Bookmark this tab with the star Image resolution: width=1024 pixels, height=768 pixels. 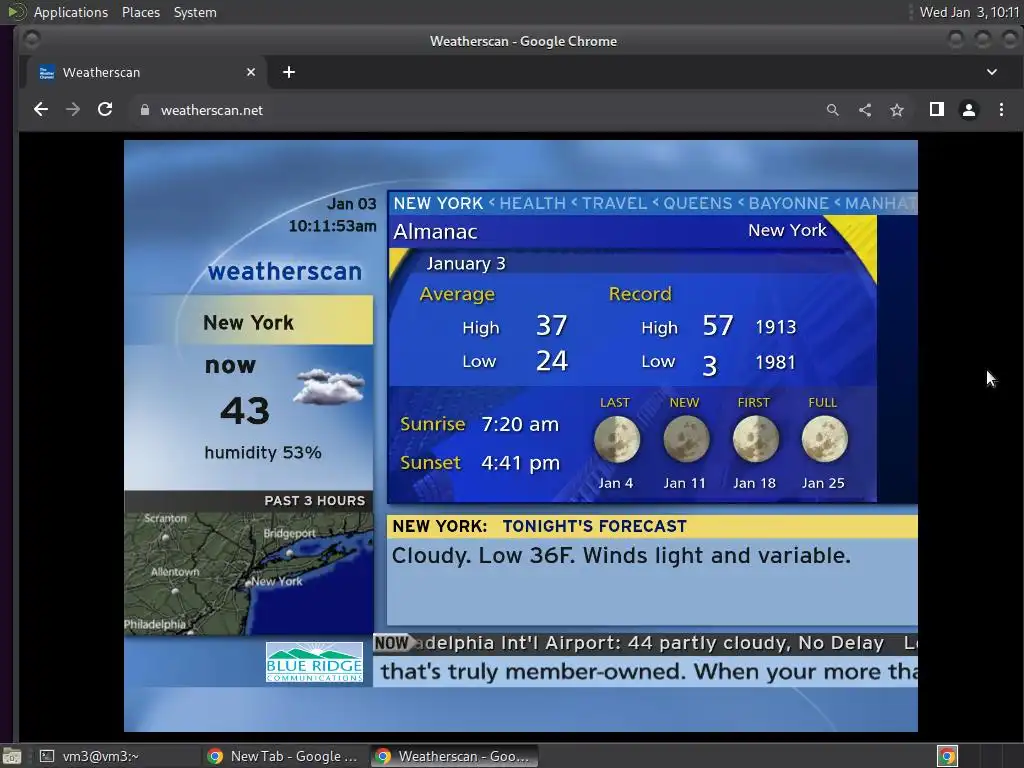[897, 110]
